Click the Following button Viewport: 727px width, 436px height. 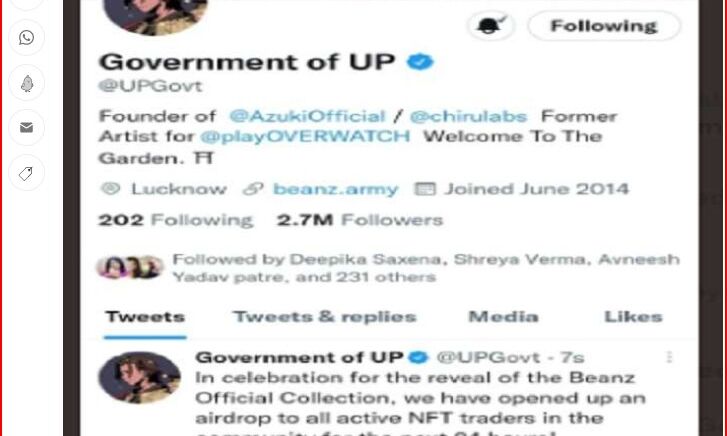pos(604,26)
